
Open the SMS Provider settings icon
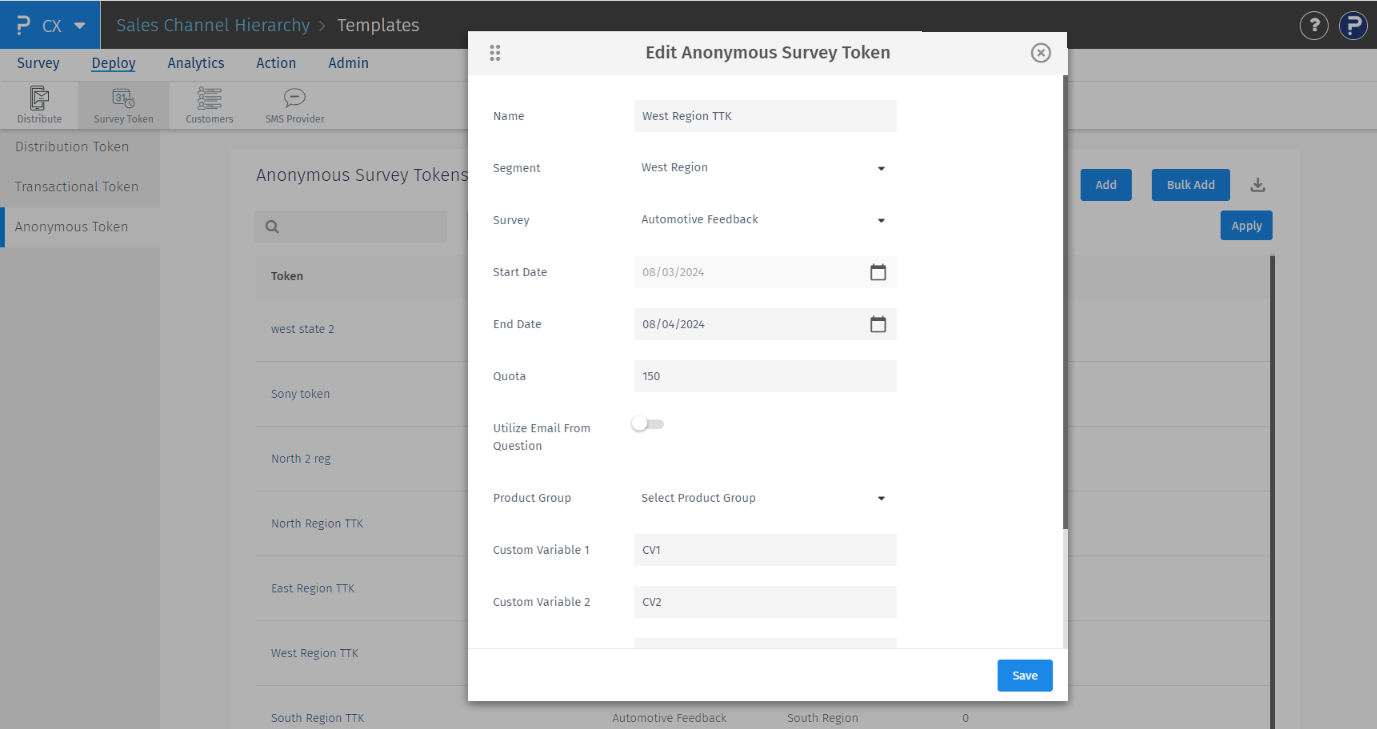tap(293, 104)
